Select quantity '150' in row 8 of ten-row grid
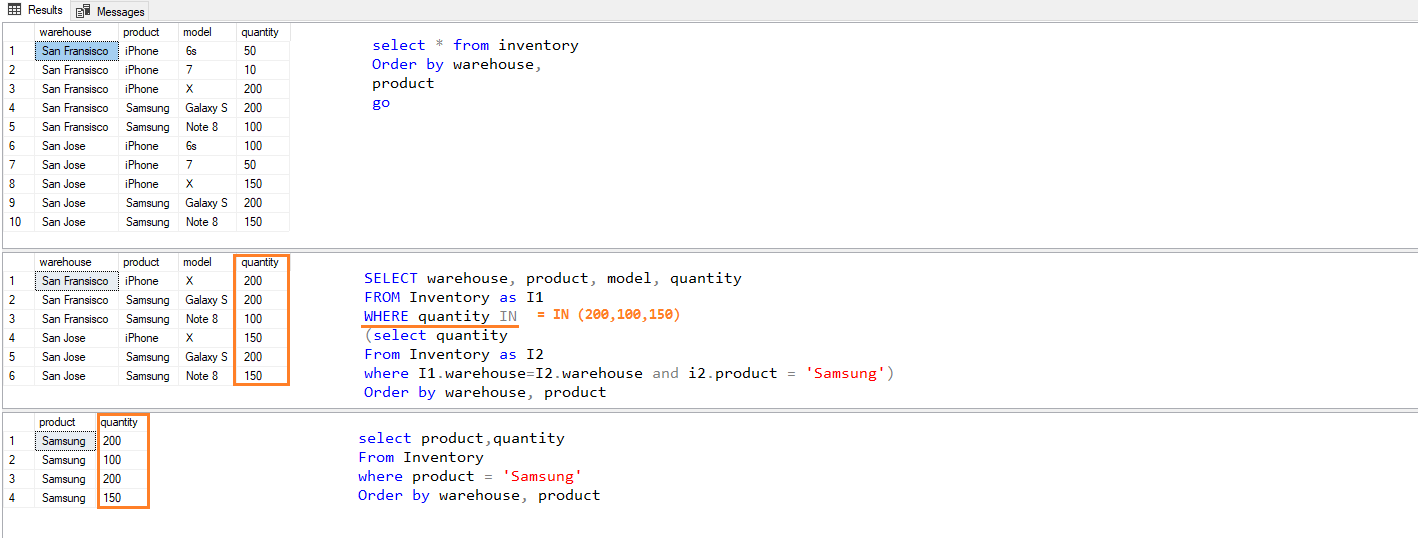The height and width of the screenshot is (538, 1418). coord(264,184)
